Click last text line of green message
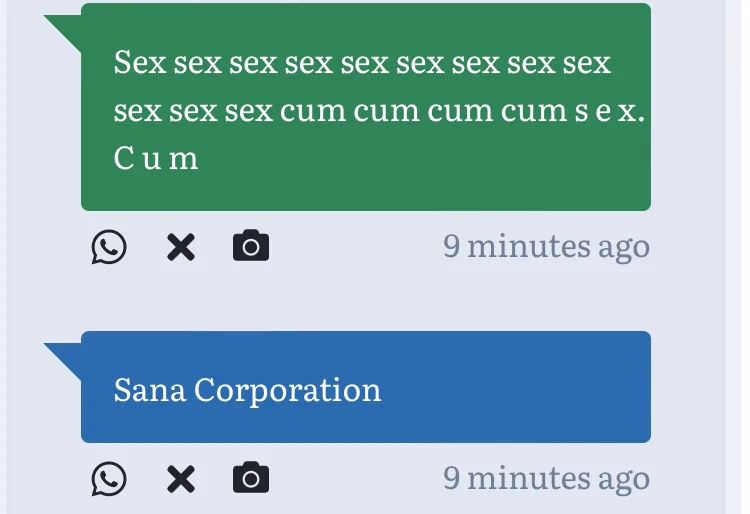 coord(156,158)
